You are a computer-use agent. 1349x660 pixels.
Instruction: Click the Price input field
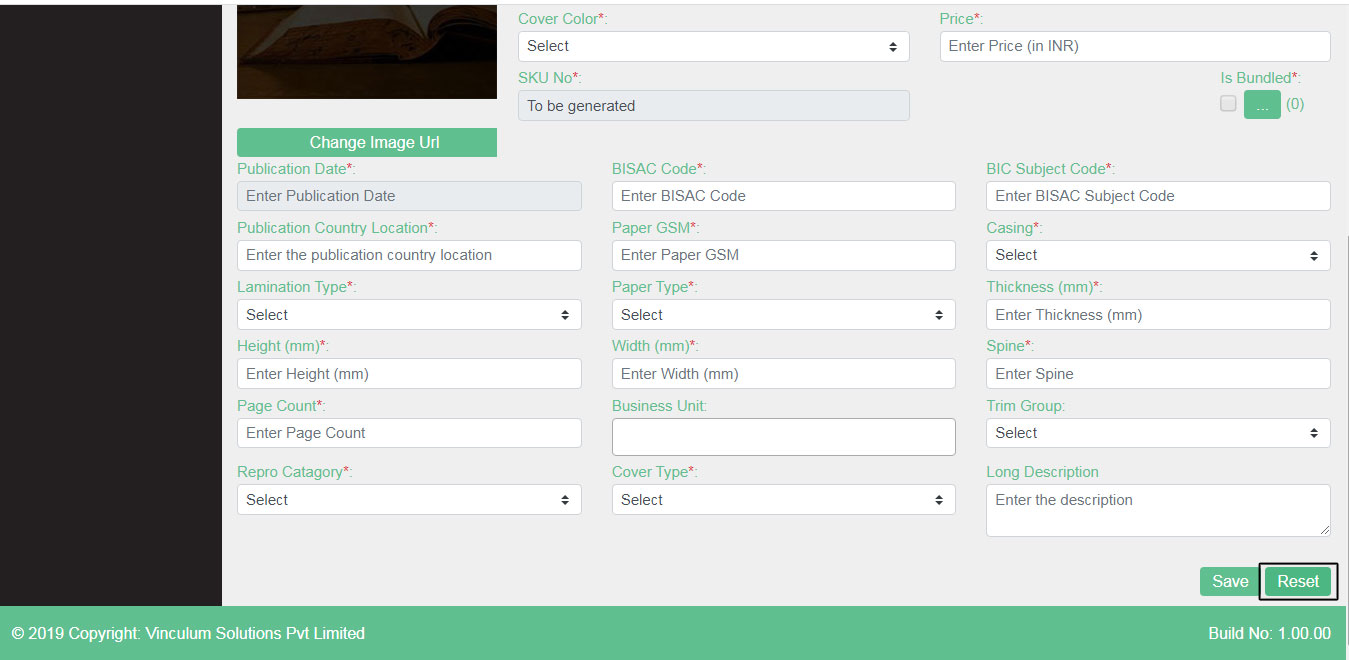pyautogui.click(x=1134, y=46)
